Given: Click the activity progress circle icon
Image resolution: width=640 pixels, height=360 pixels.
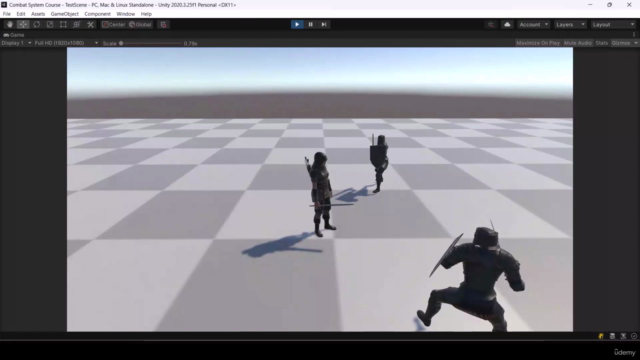Looking at the screenshot, I should [x=634, y=336].
